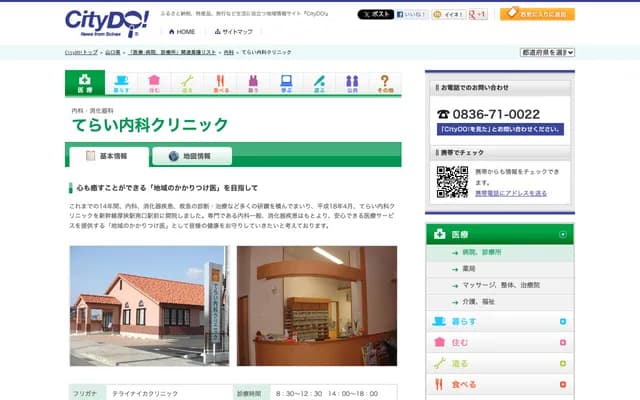Click the 医療・病院、診療所 list breadcrumb

(x=172, y=52)
